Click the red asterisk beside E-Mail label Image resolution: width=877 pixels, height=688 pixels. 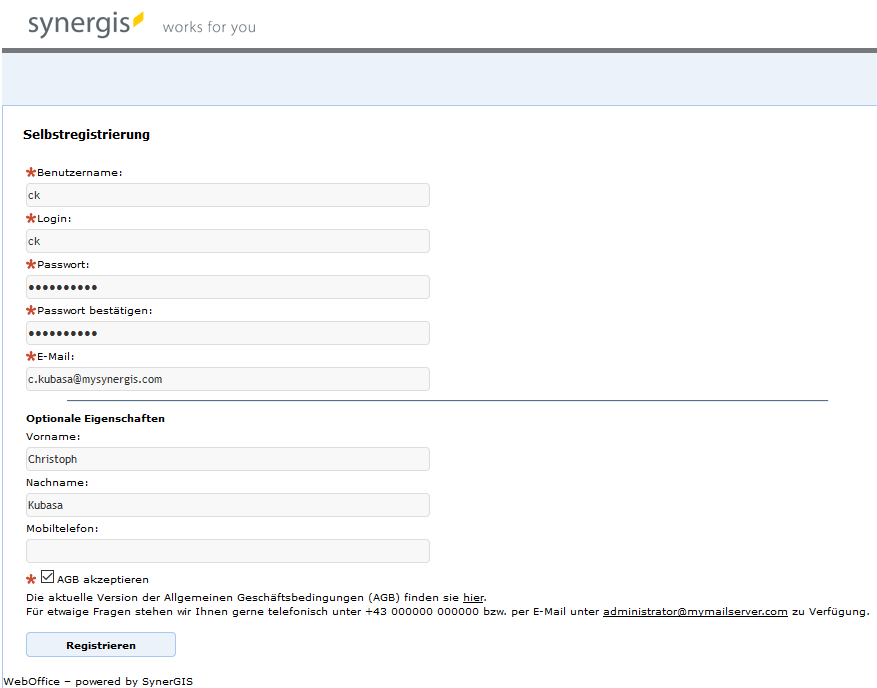click(x=31, y=357)
